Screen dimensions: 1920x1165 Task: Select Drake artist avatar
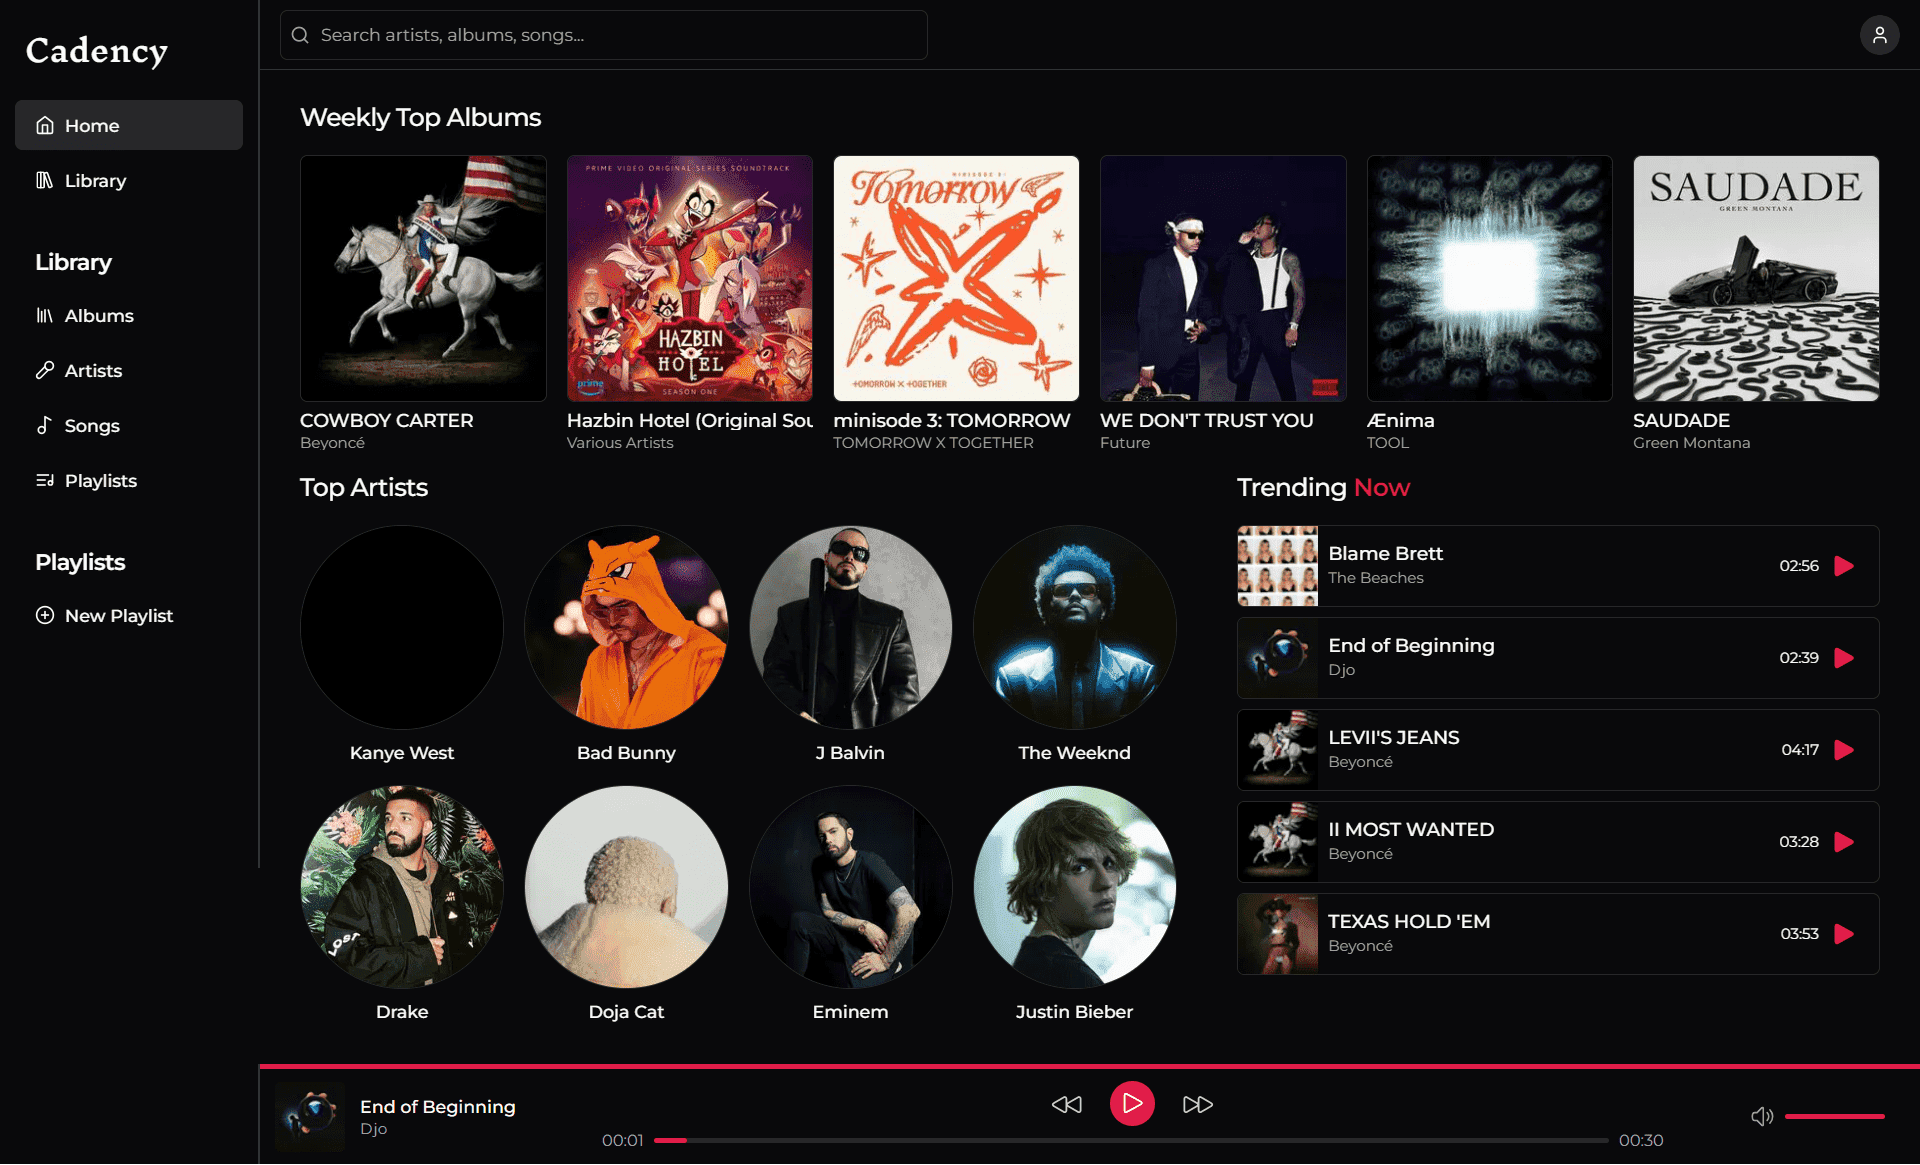tap(402, 887)
